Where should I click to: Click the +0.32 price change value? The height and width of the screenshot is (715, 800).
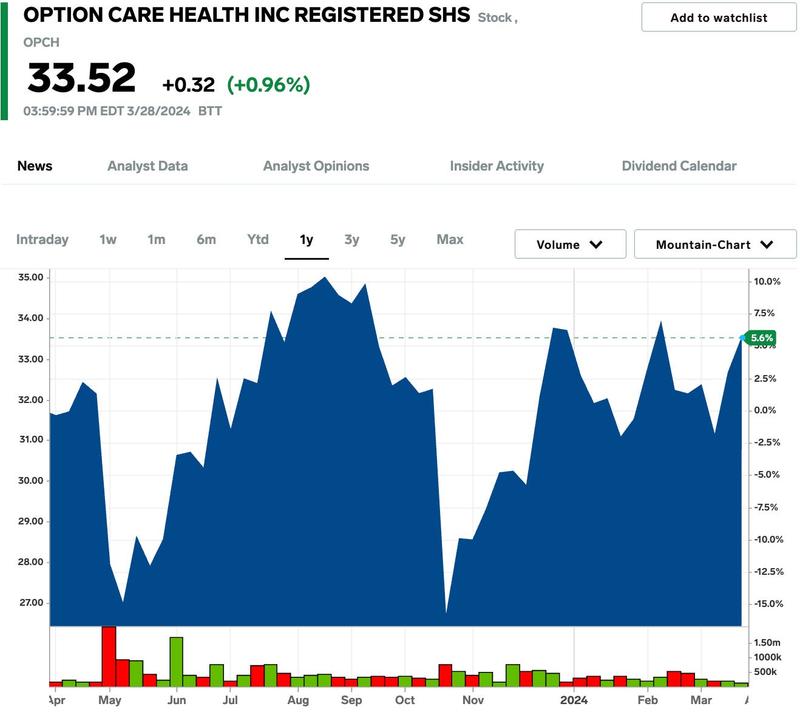pyautogui.click(x=188, y=85)
